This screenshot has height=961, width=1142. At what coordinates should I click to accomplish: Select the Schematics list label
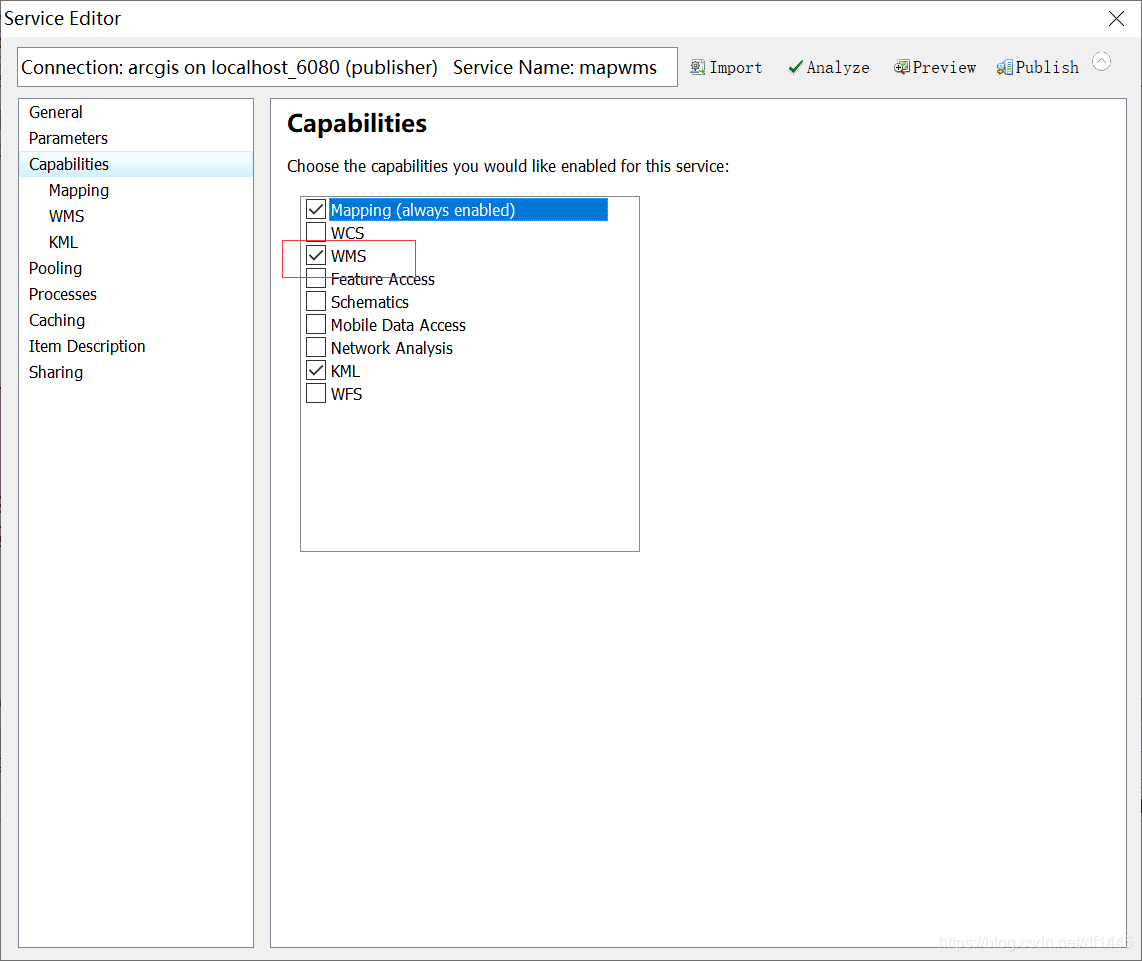(x=369, y=302)
